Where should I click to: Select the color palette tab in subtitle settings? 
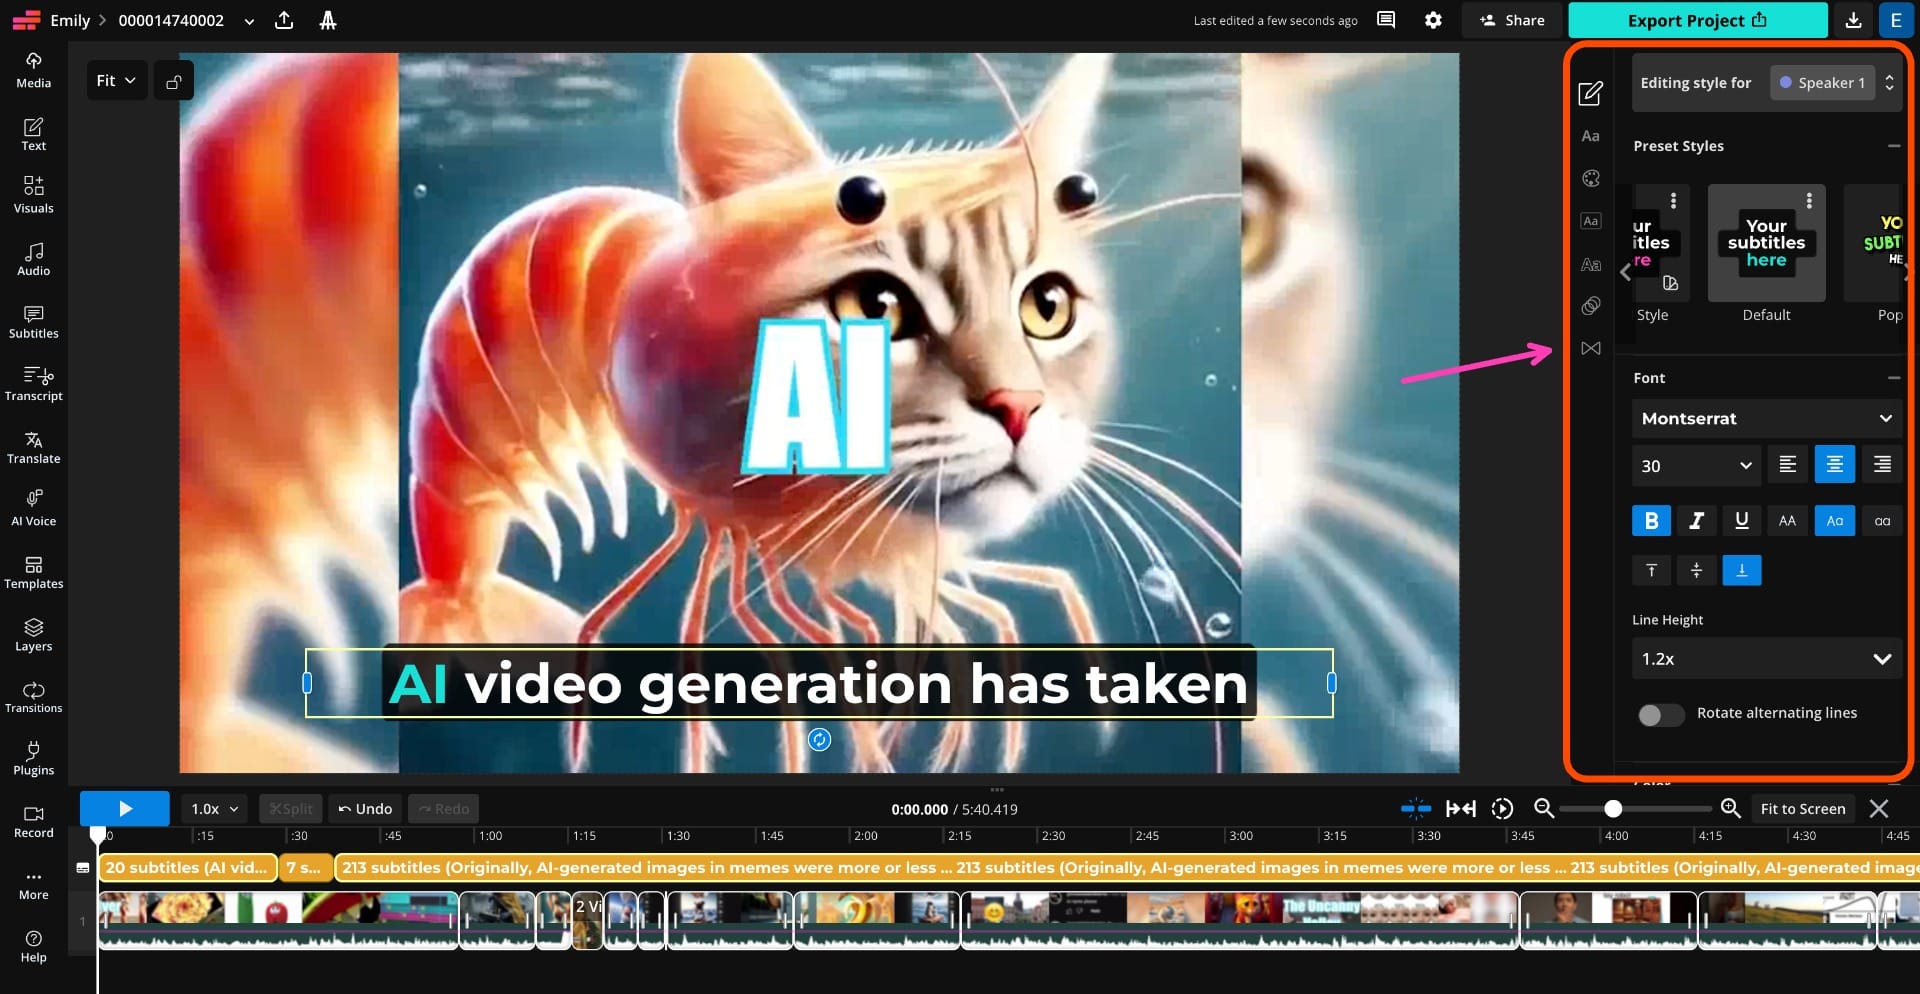click(1590, 178)
